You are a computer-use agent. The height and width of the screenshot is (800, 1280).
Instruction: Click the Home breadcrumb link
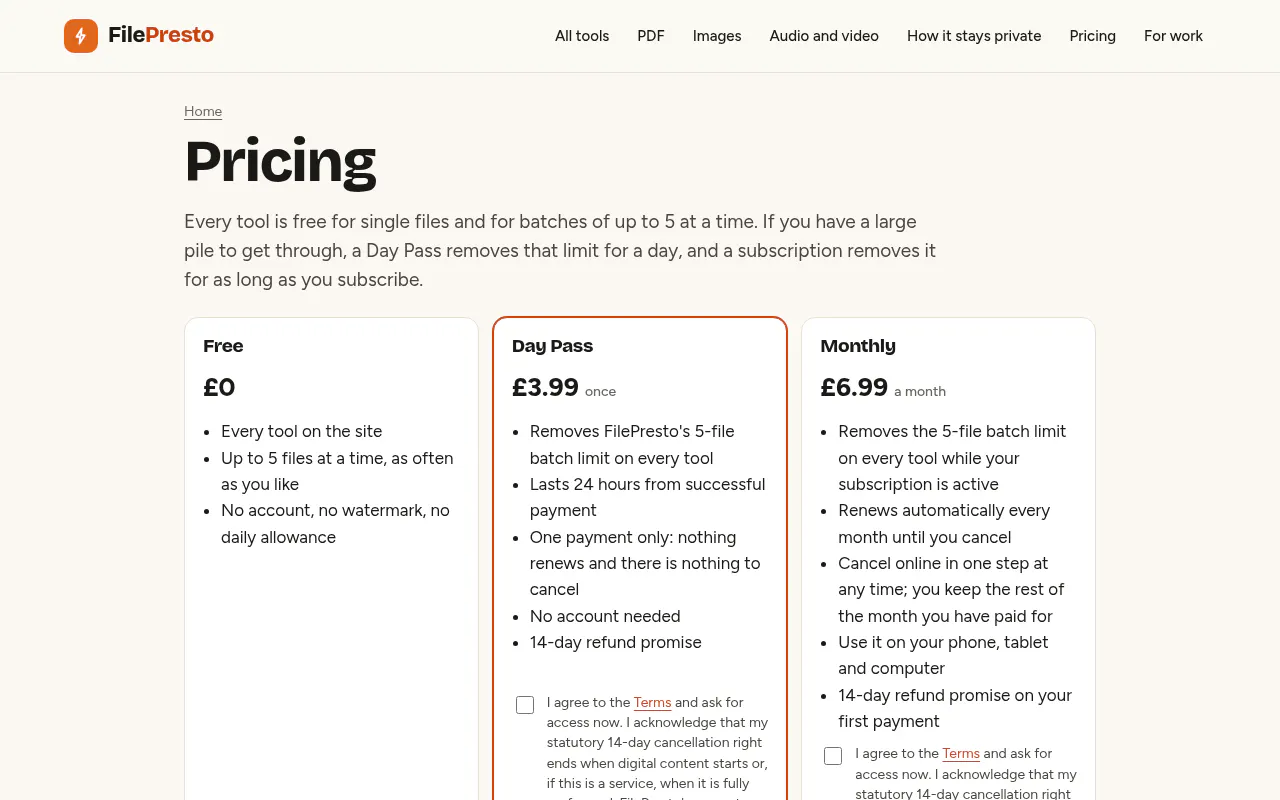pos(203,111)
